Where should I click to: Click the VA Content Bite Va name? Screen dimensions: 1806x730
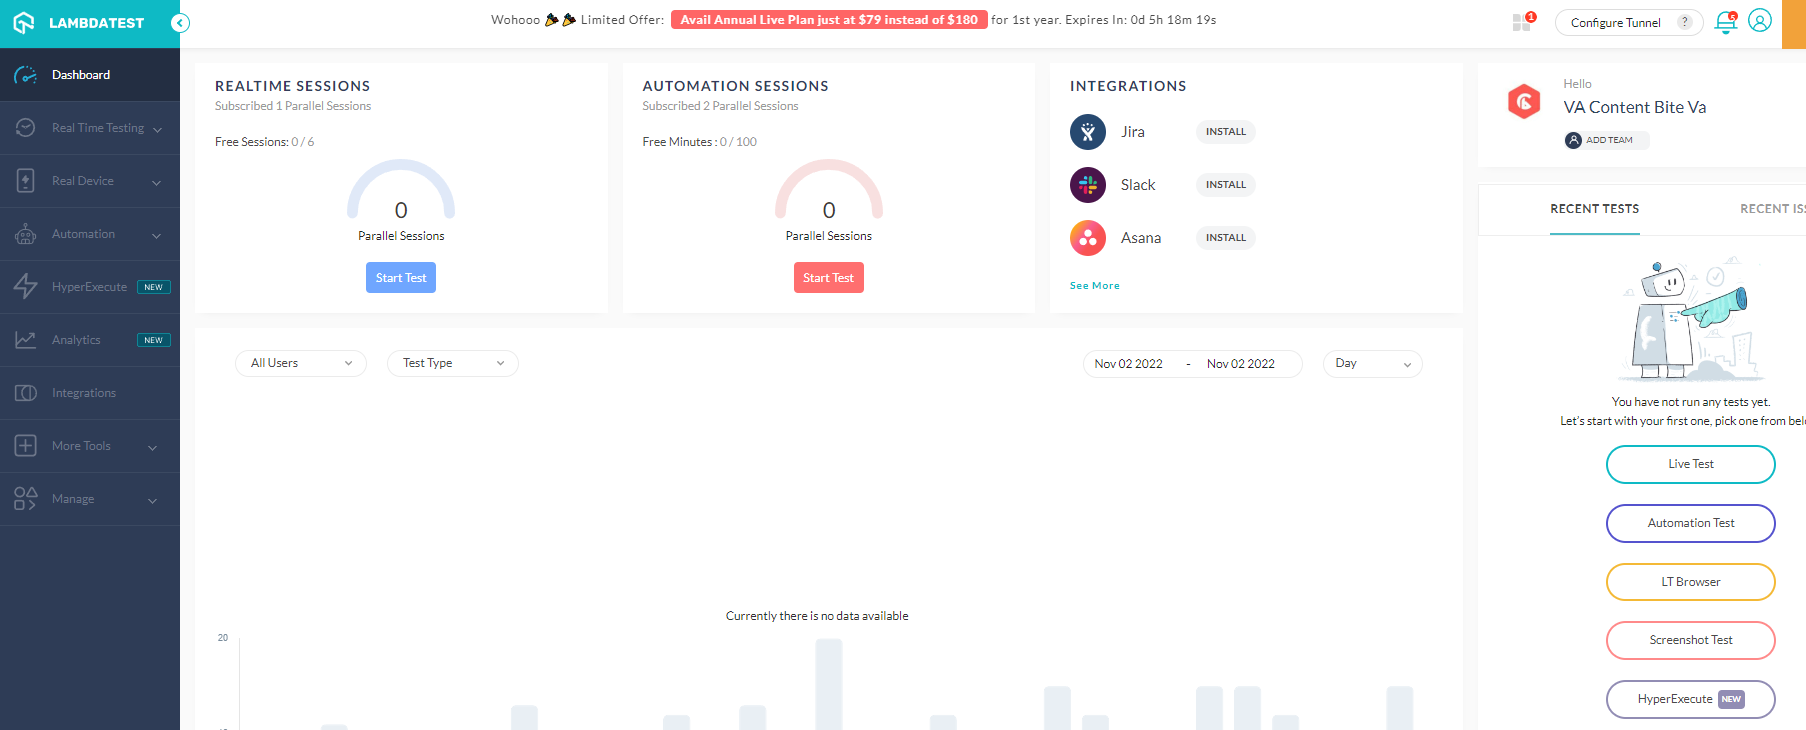tap(1635, 107)
